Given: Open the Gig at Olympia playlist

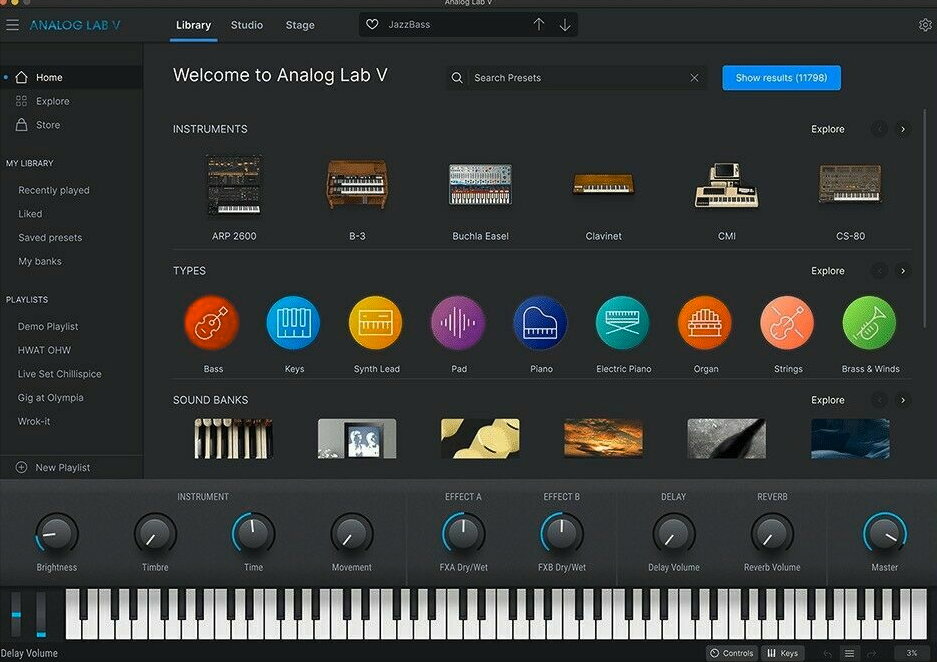Looking at the screenshot, I should tap(51, 397).
